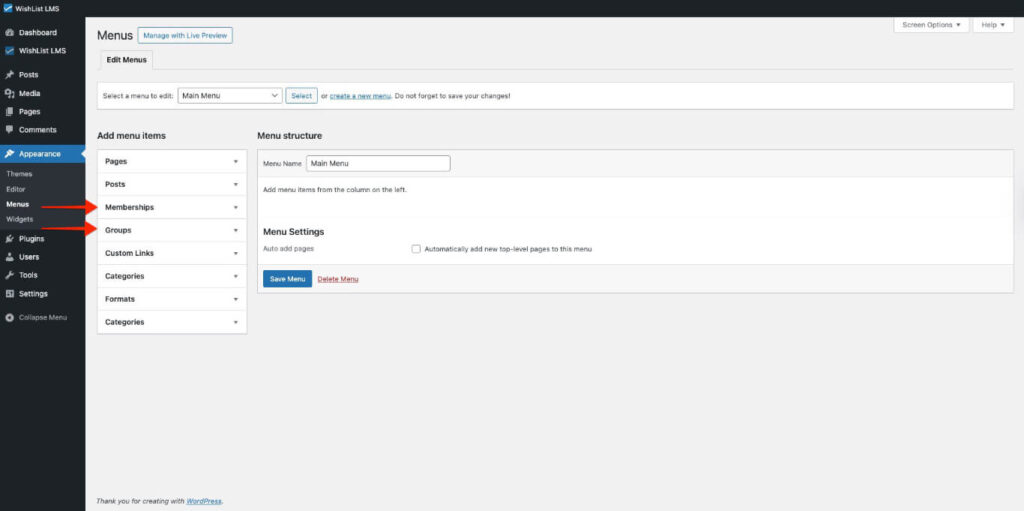Open Menus under Appearance
The height and width of the screenshot is (511, 1024).
point(18,204)
